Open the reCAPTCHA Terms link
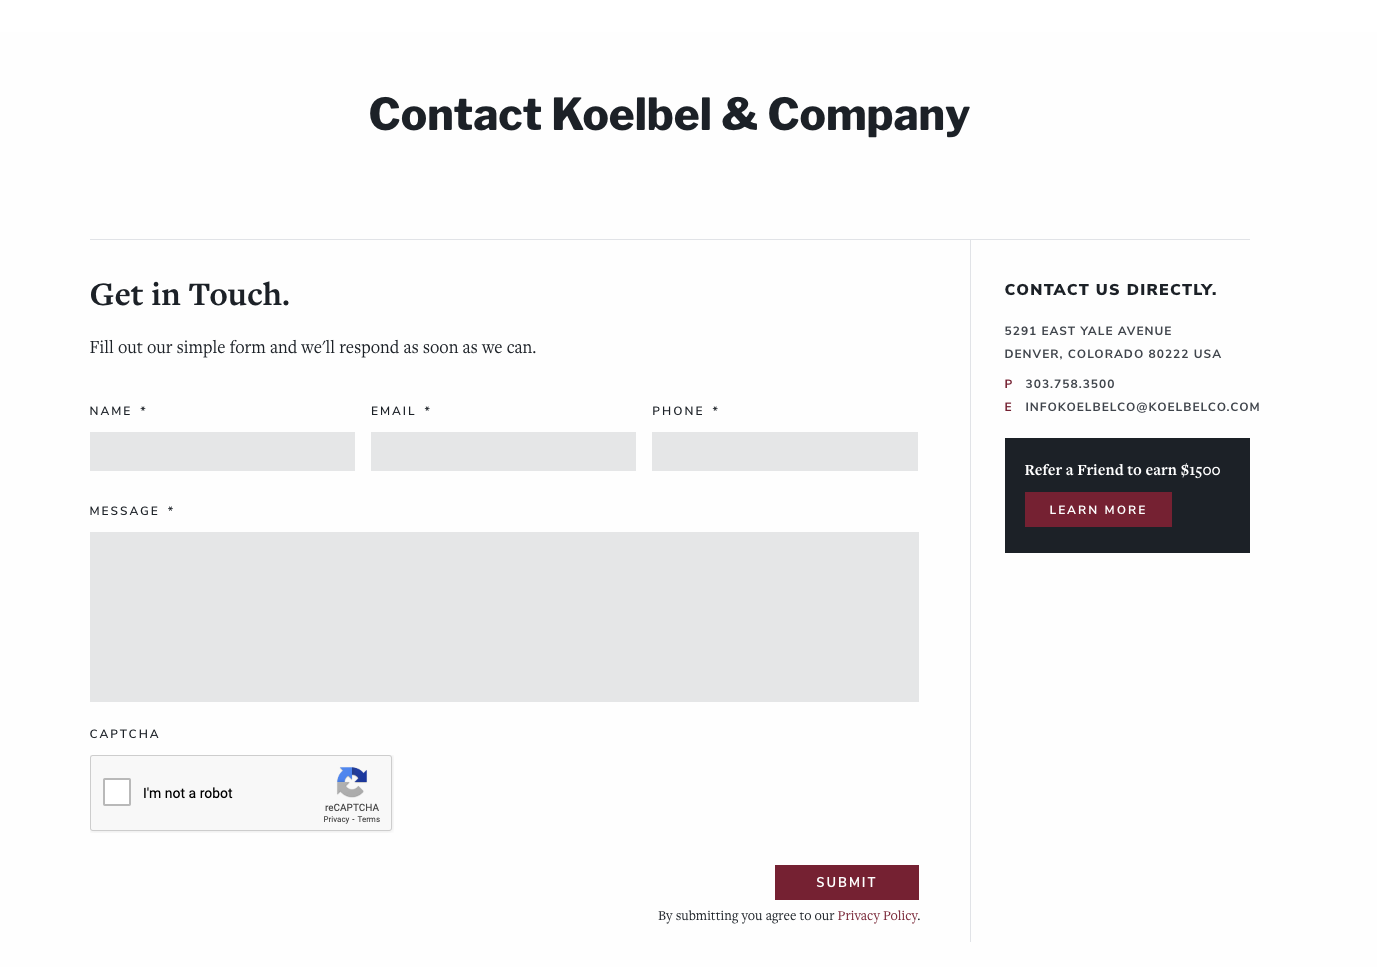Image resolution: width=1377 pixels, height=967 pixels. click(369, 819)
